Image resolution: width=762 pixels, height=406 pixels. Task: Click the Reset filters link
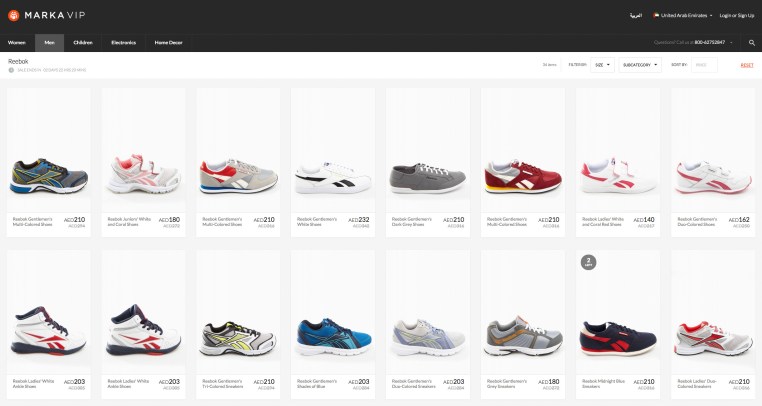(x=746, y=65)
